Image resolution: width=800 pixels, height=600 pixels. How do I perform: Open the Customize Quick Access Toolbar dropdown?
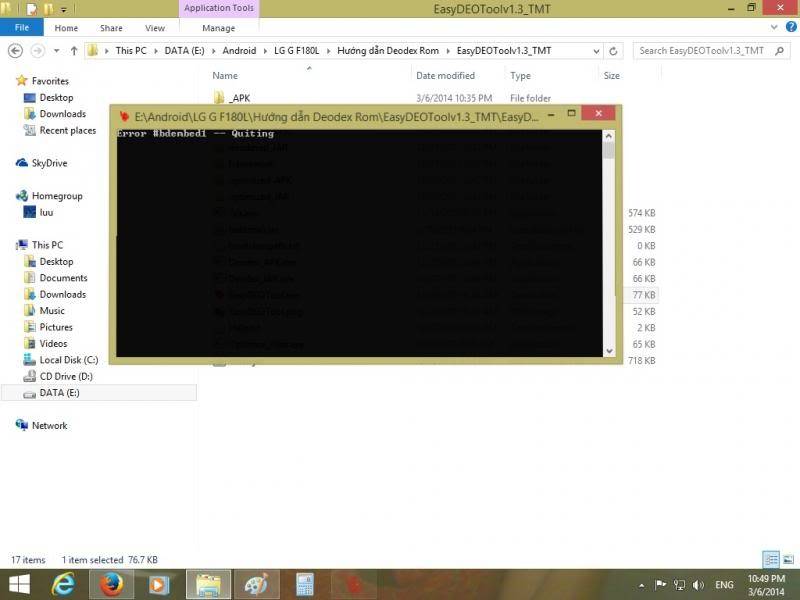(x=64, y=9)
